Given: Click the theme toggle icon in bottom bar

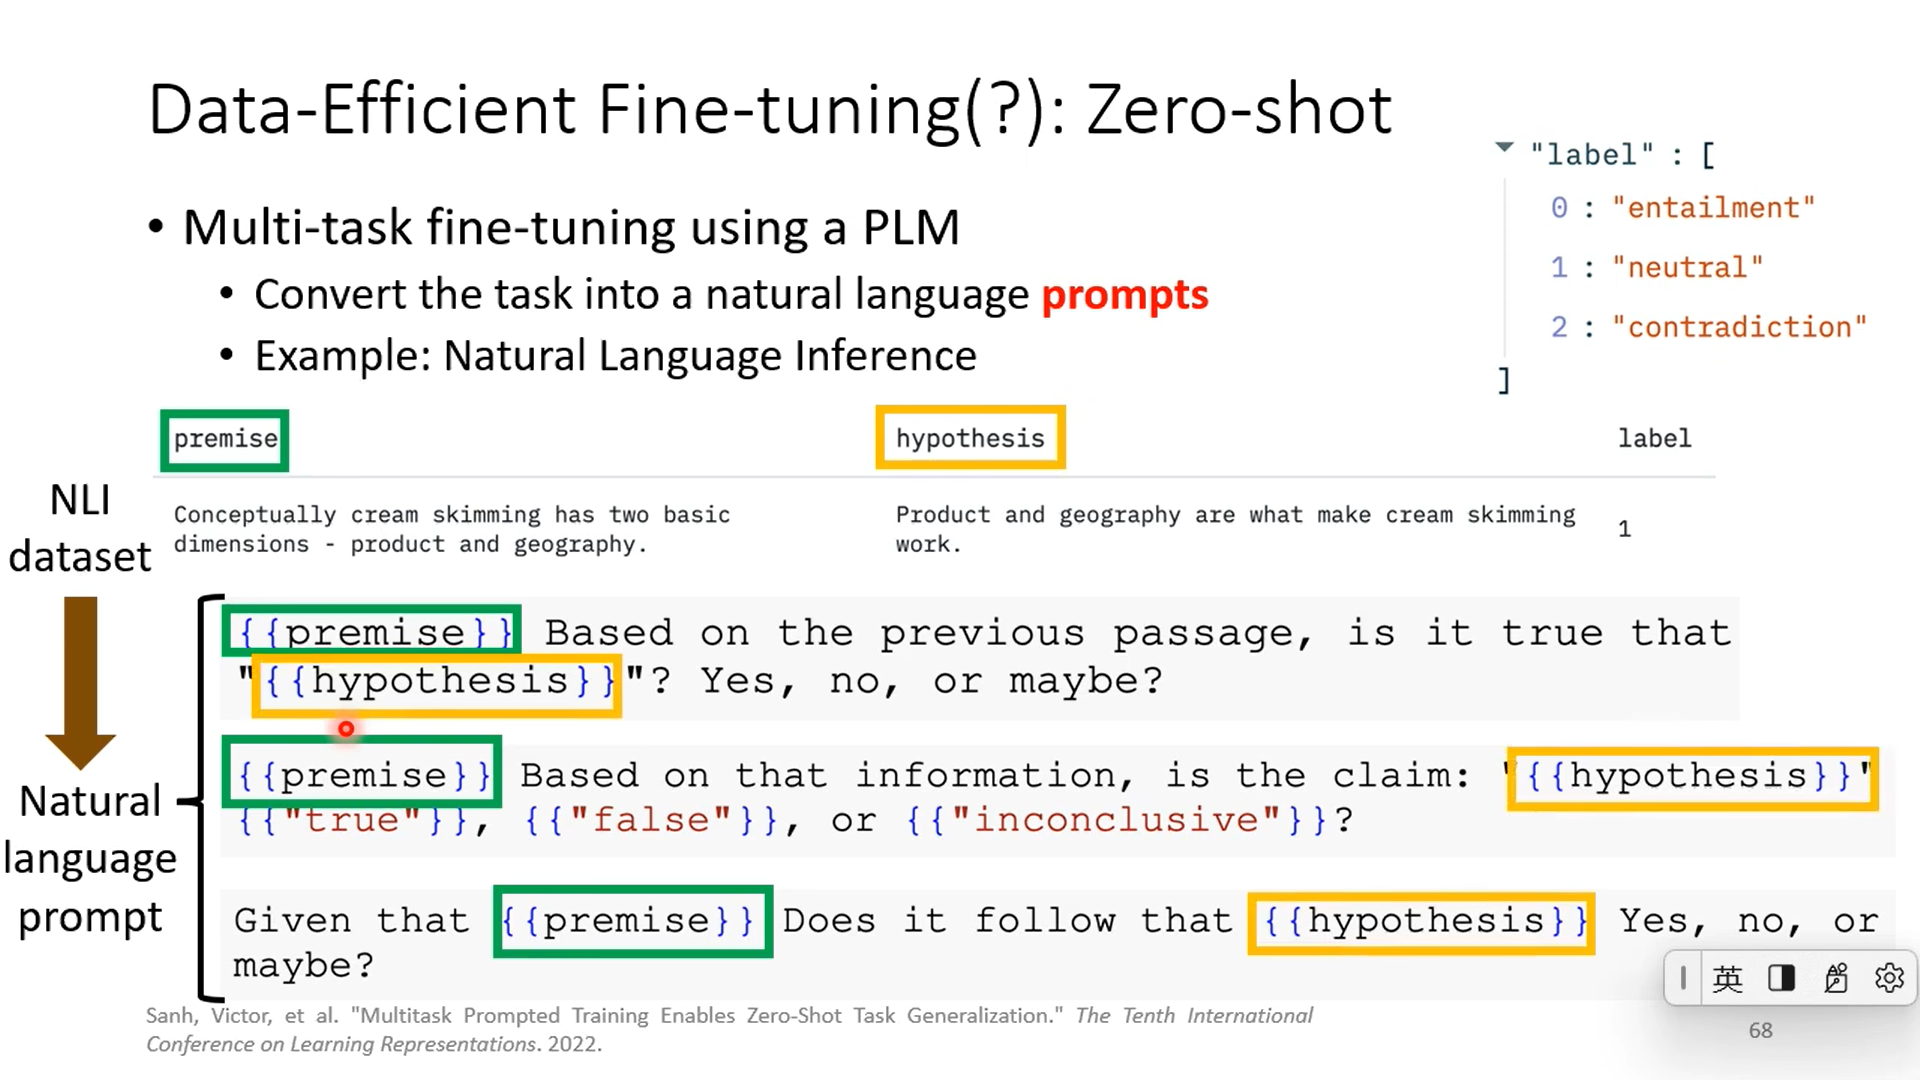Looking at the screenshot, I should (1782, 977).
